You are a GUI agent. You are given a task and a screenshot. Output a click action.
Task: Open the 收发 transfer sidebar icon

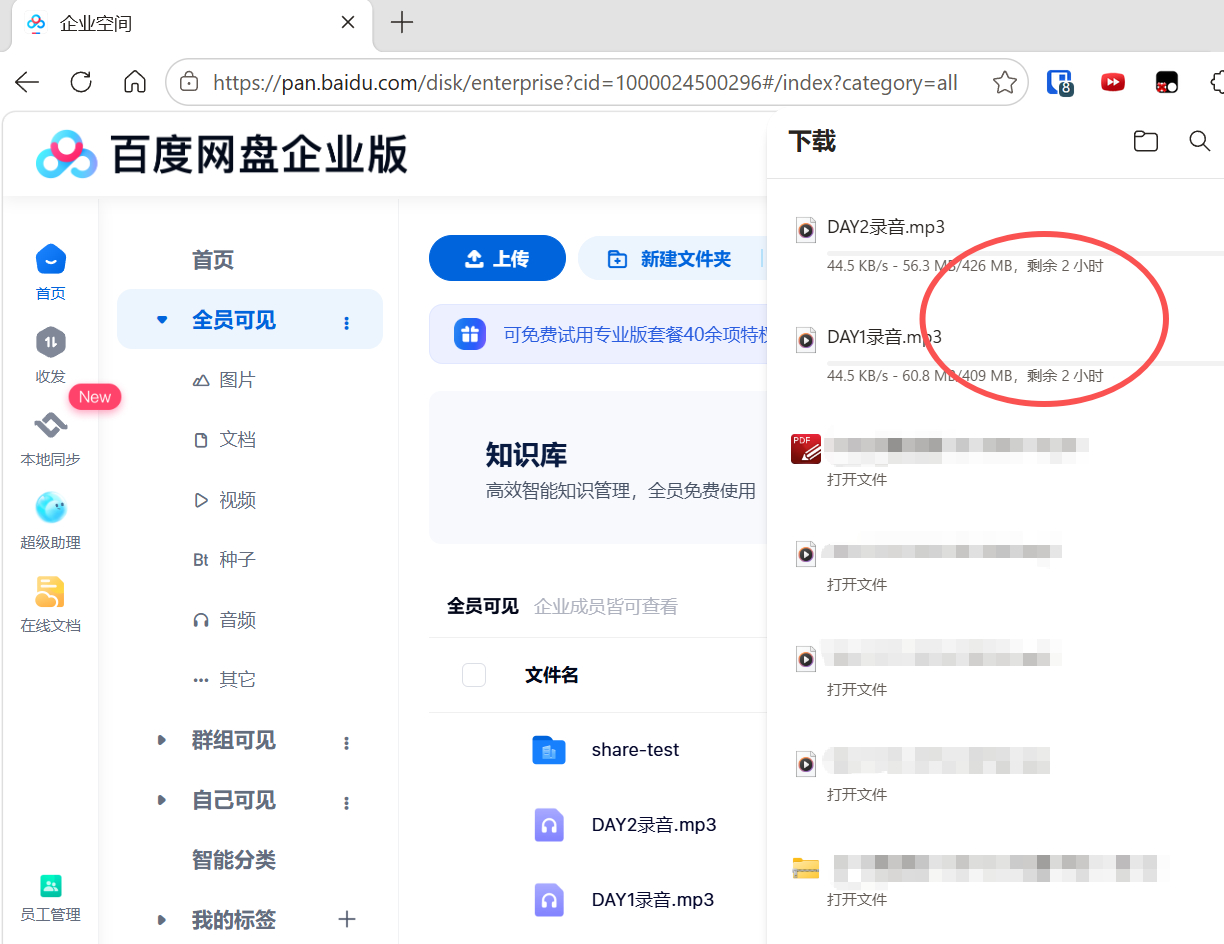point(51,342)
